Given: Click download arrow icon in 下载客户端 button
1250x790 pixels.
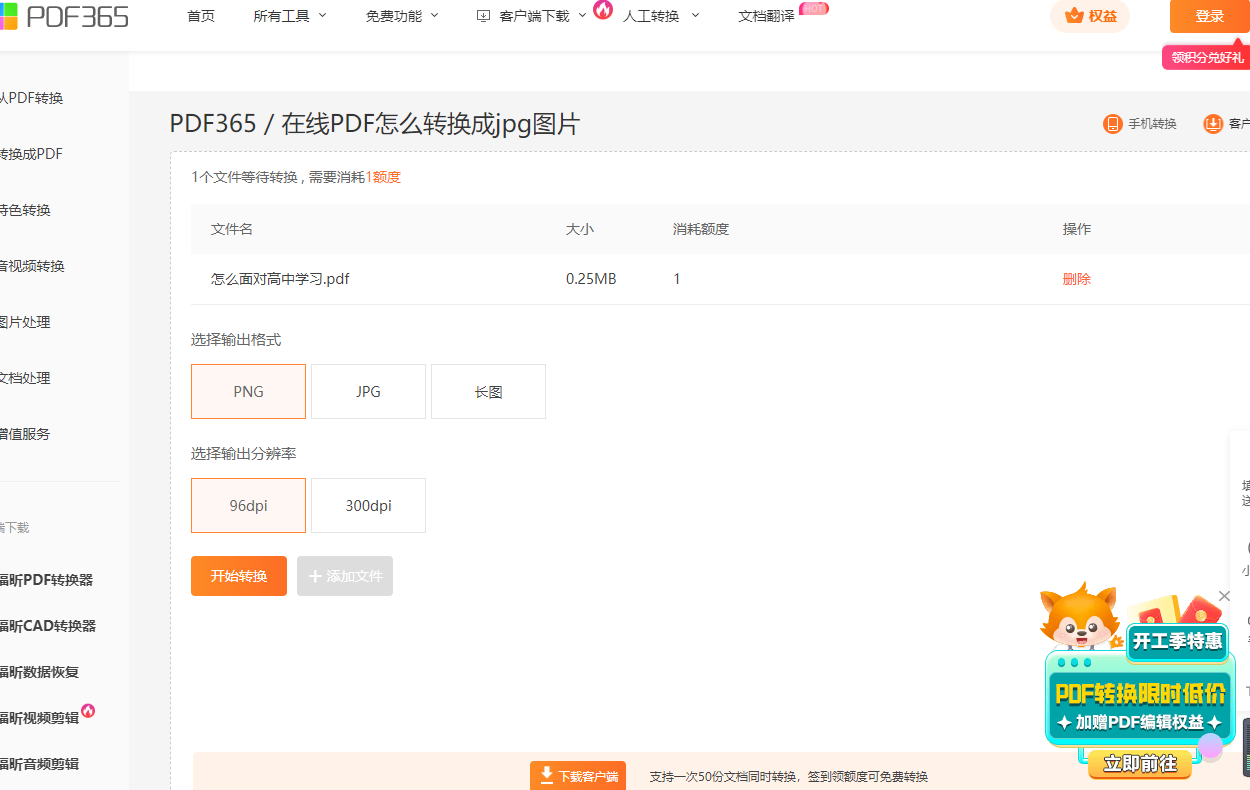Looking at the screenshot, I should point(547,775).
